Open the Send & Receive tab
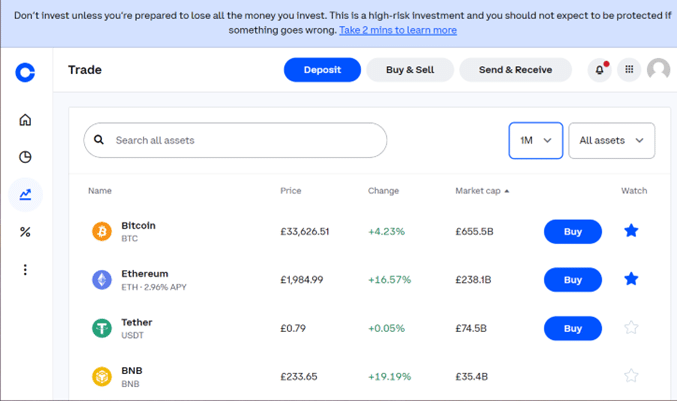The image size is (677, 401). tap(516, 70)
